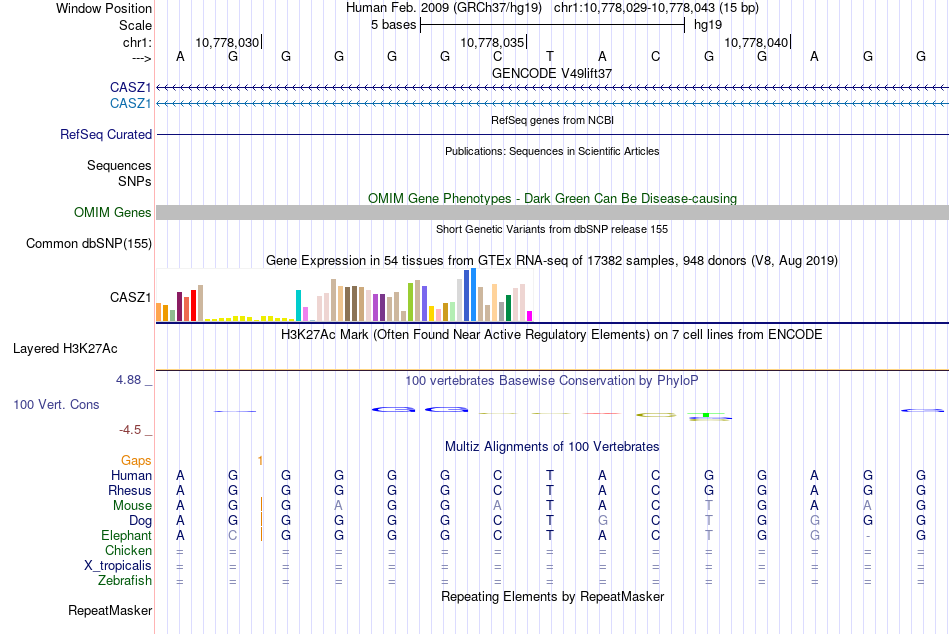Click the 4.88 PhyloP upper scale value
The width and height of the screenshot is (950, 634).
(x=128, y=380)
